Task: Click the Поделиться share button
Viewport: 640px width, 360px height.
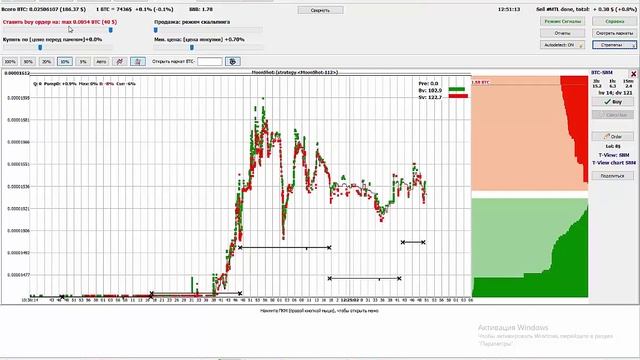Action: [613, 176]
